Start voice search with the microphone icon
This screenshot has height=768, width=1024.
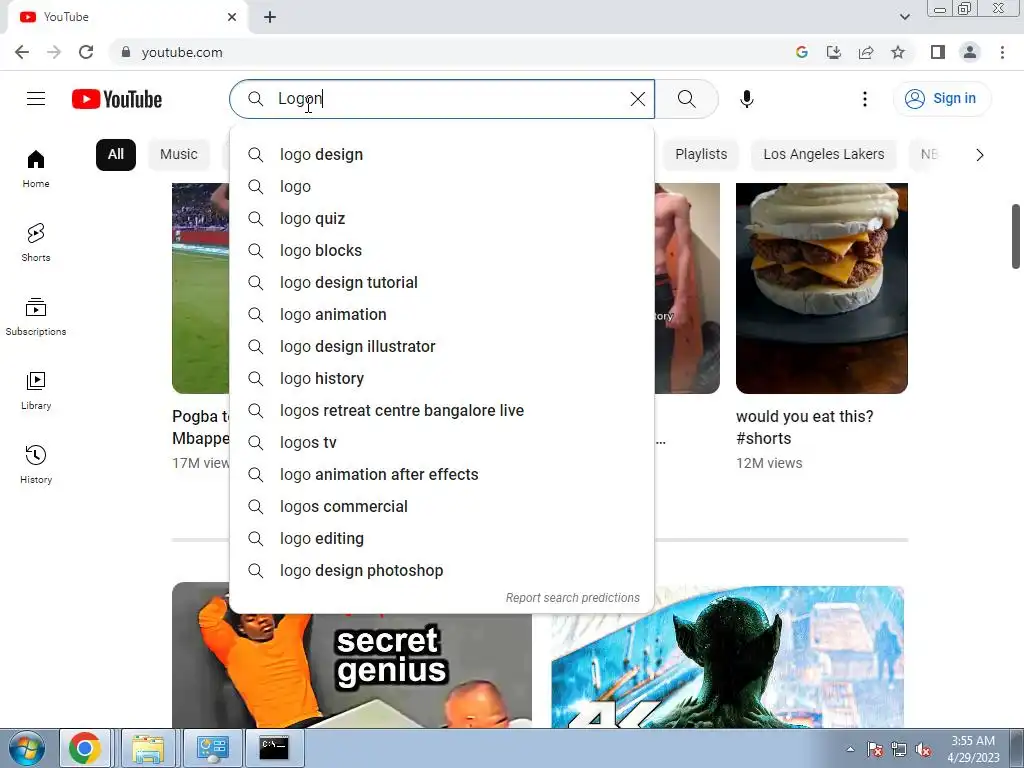pos(746,99)
